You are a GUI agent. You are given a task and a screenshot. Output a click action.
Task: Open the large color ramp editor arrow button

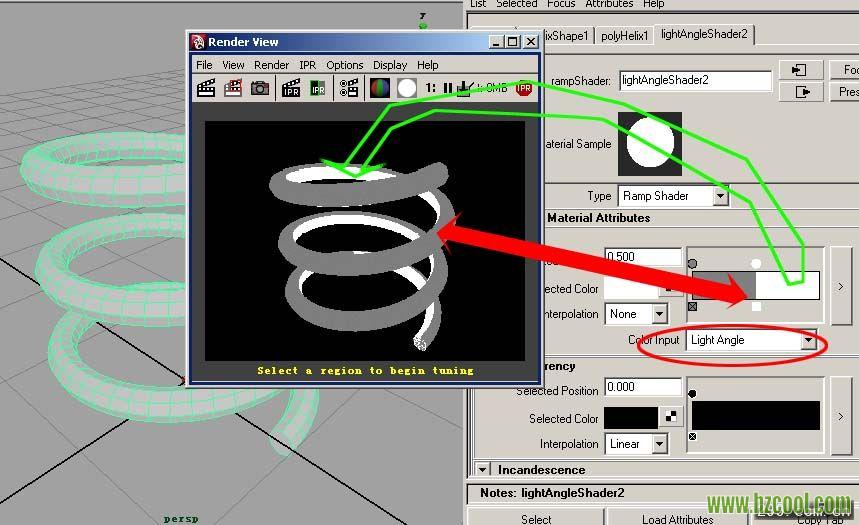[841, 286]
